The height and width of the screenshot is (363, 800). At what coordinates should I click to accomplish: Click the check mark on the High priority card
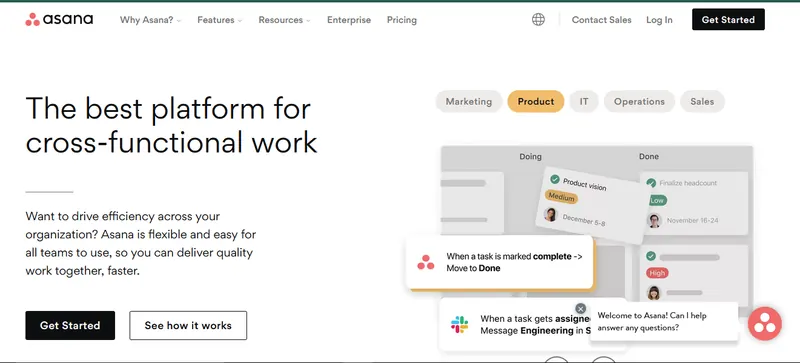pos(651,256)
